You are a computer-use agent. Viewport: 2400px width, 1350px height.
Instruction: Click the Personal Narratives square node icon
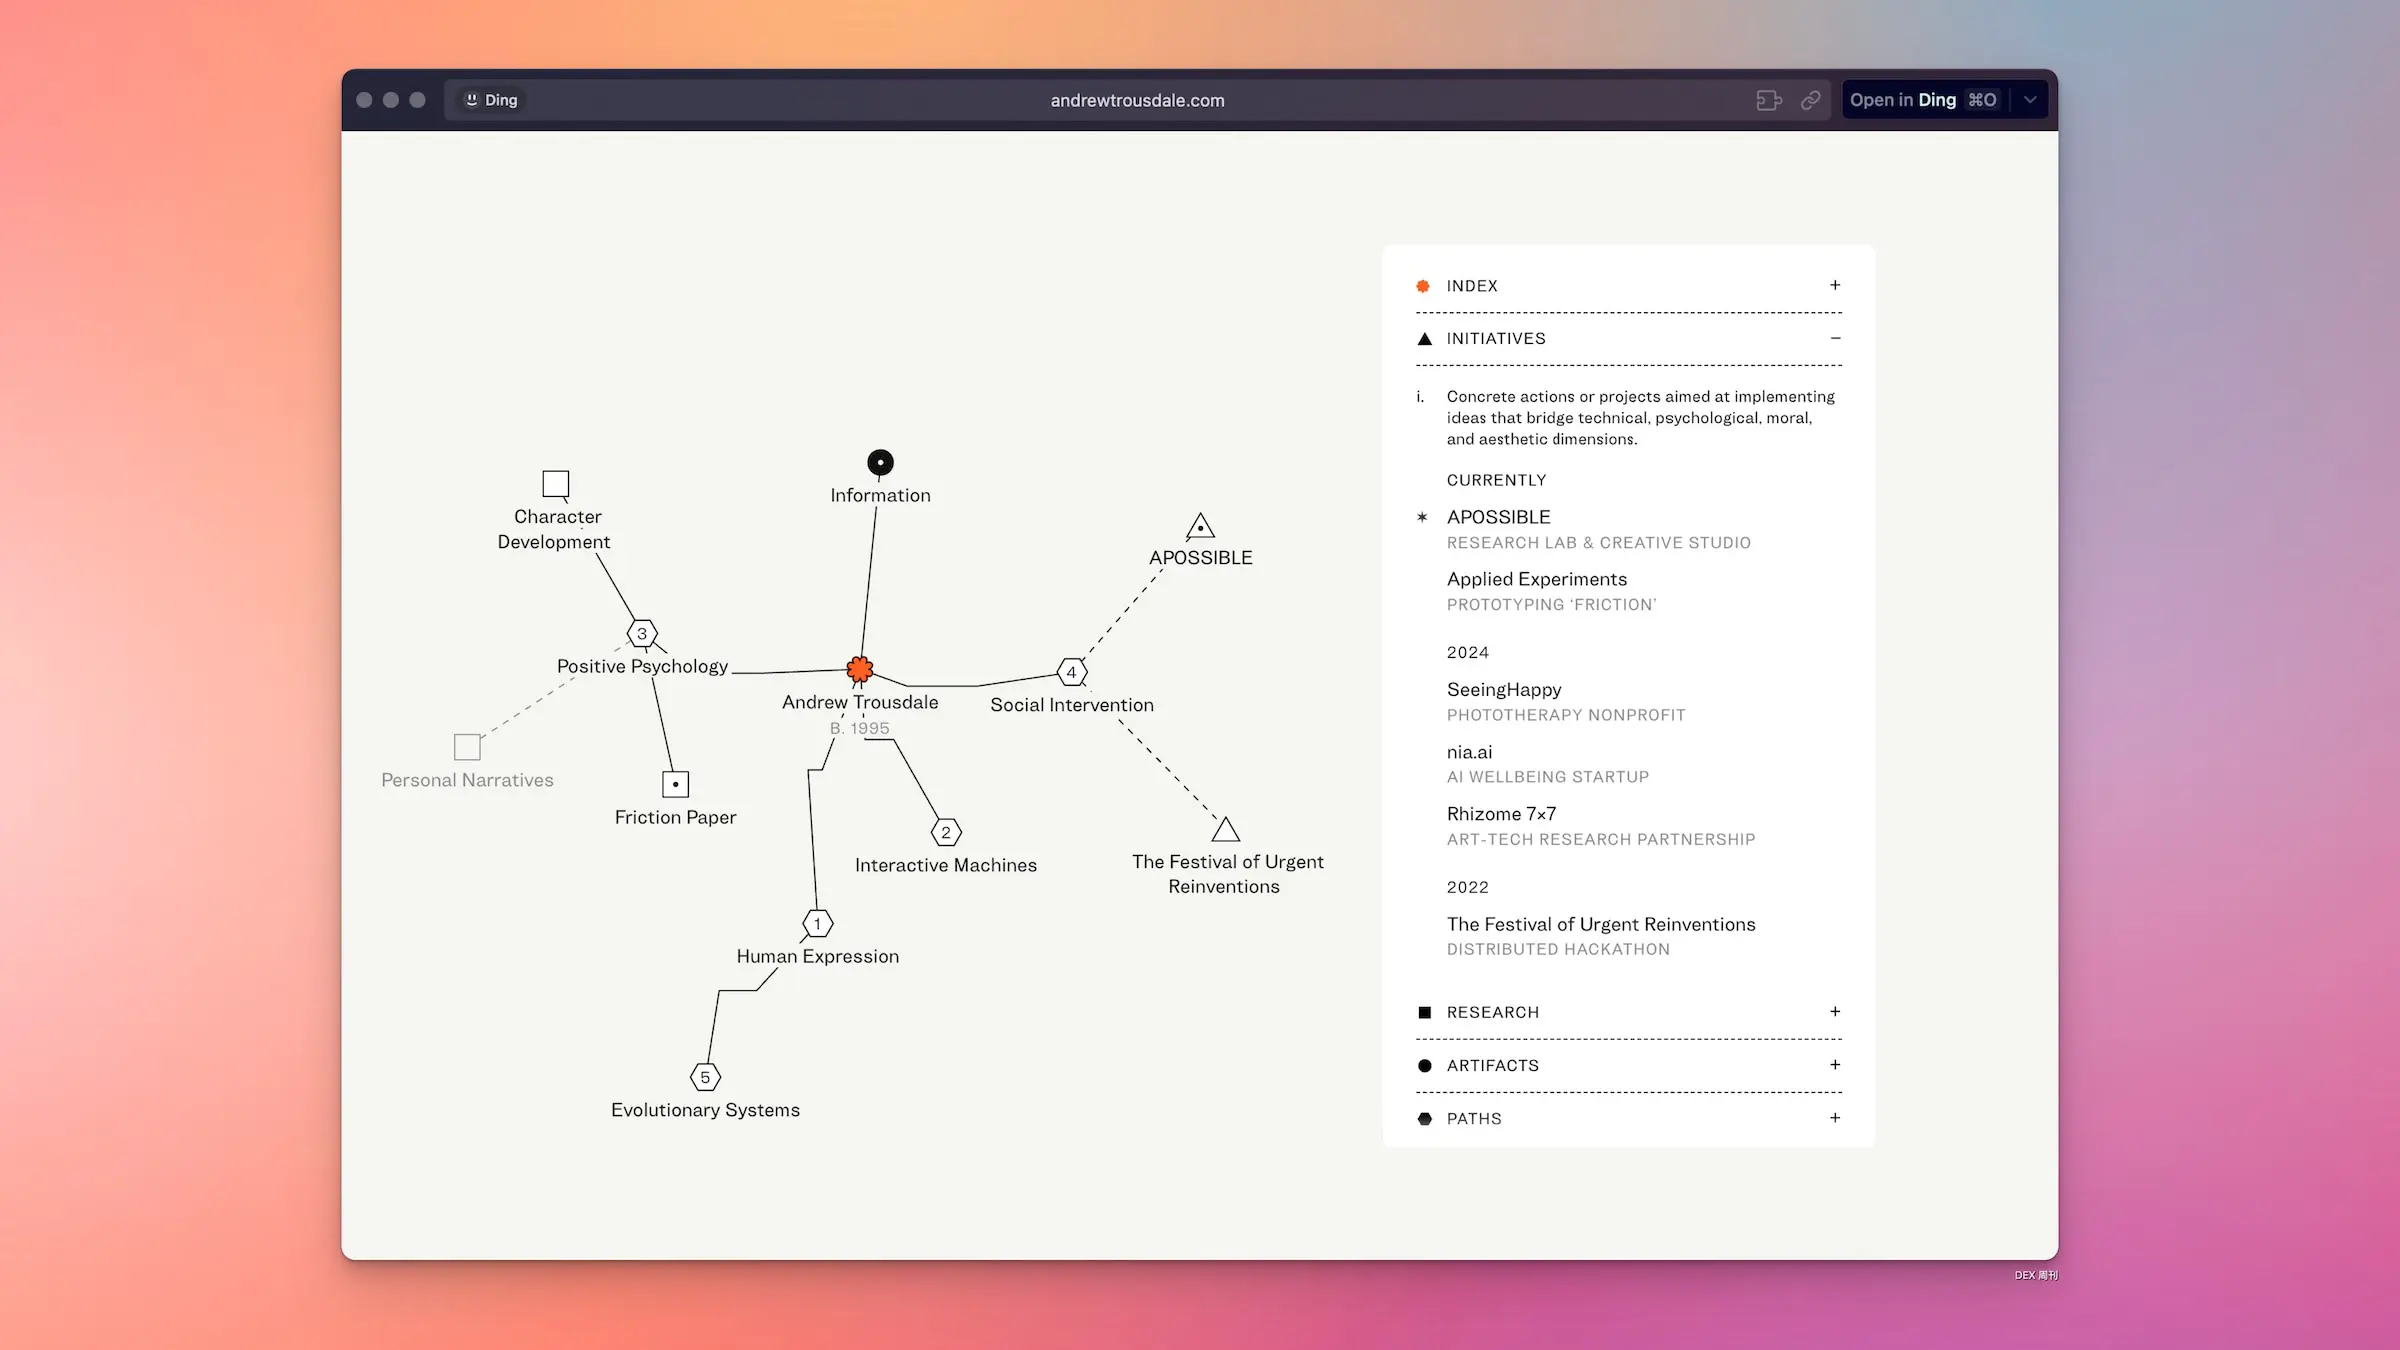pos(468,745)
